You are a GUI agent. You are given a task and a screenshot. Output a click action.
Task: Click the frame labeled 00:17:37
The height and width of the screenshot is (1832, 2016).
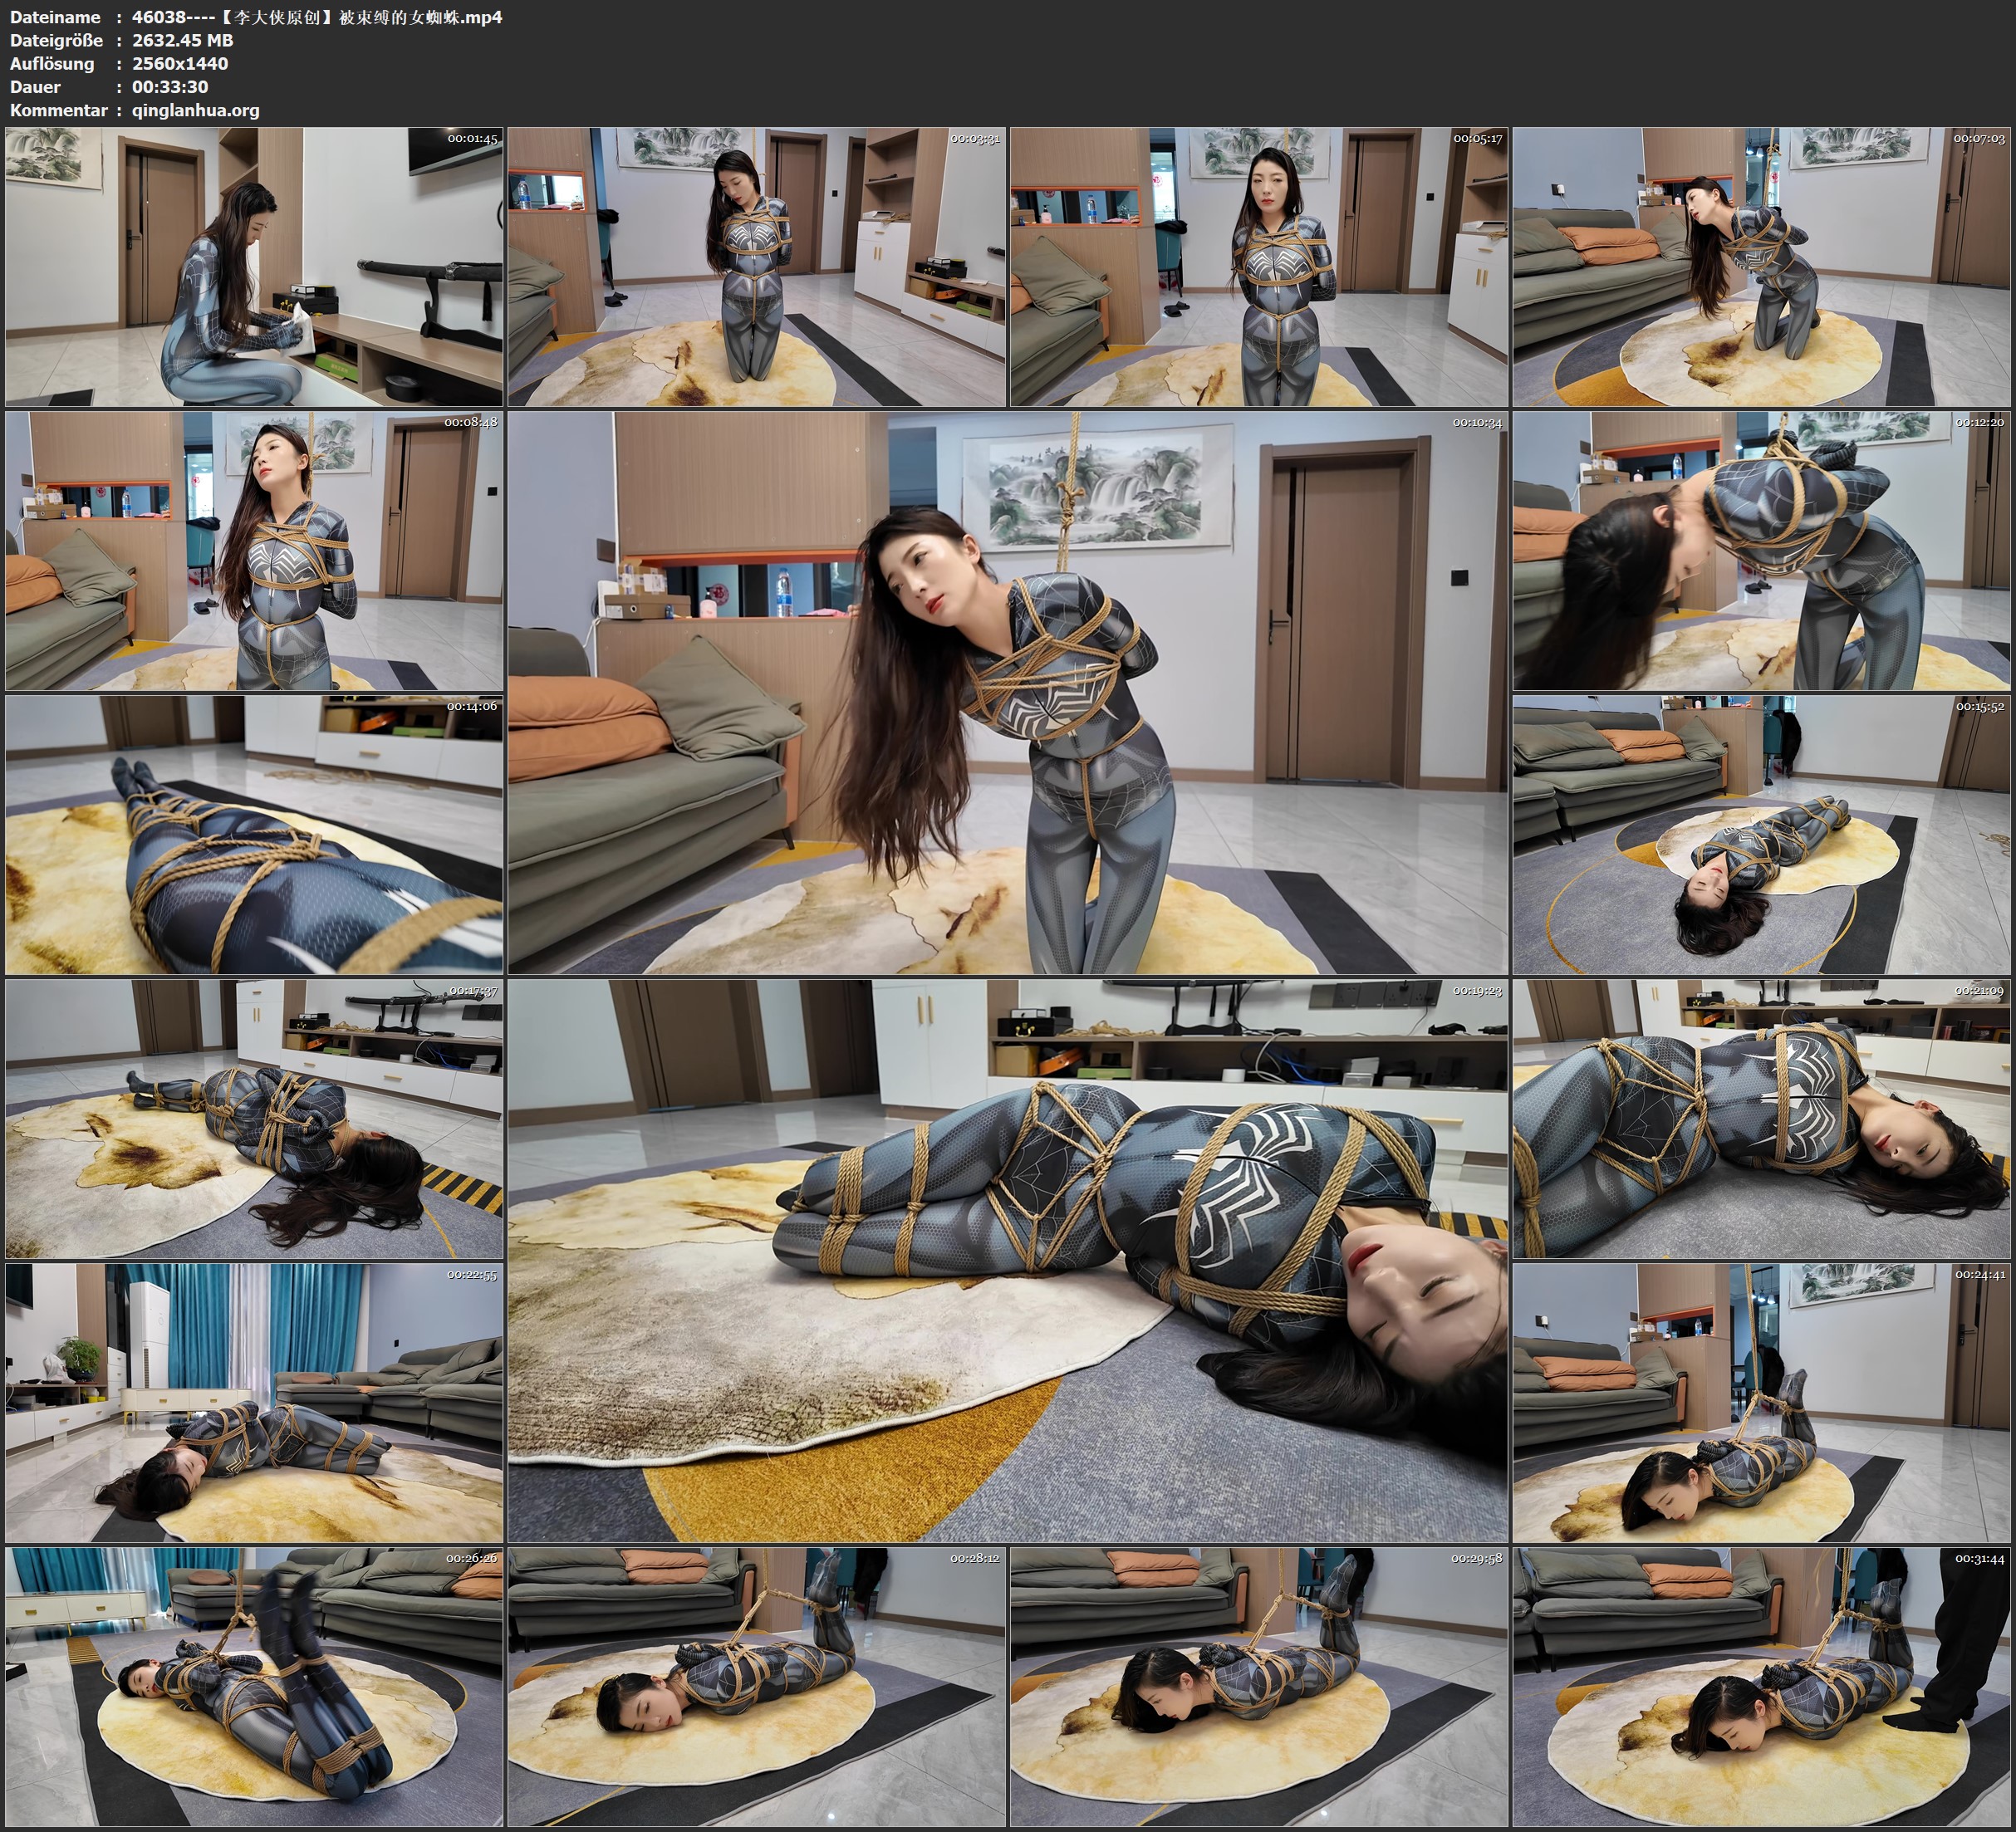click(254, 1119)
